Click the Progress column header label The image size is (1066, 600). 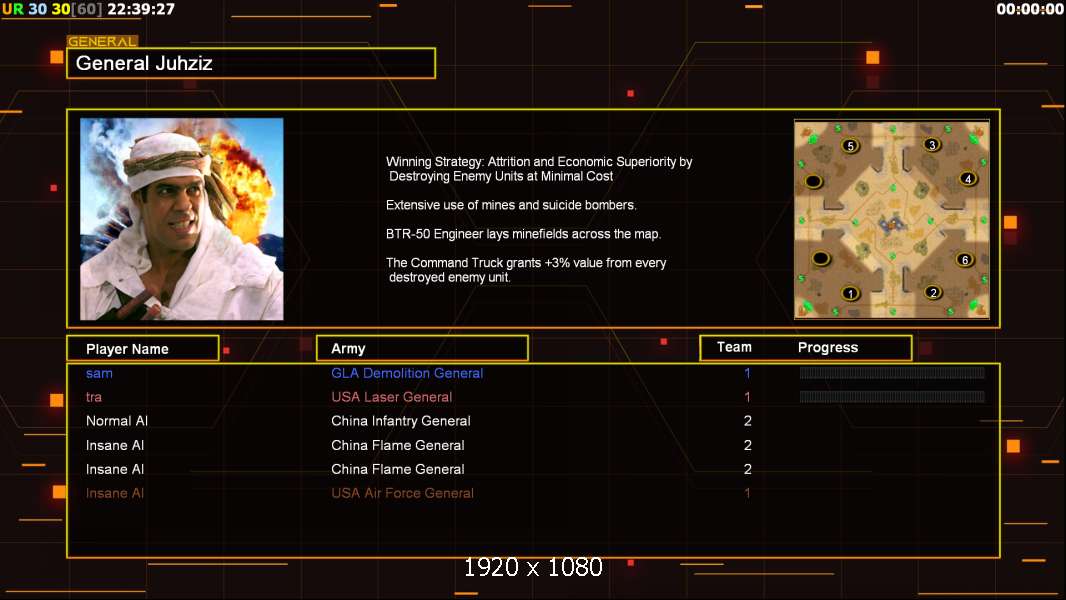click(x=827, y=348)
